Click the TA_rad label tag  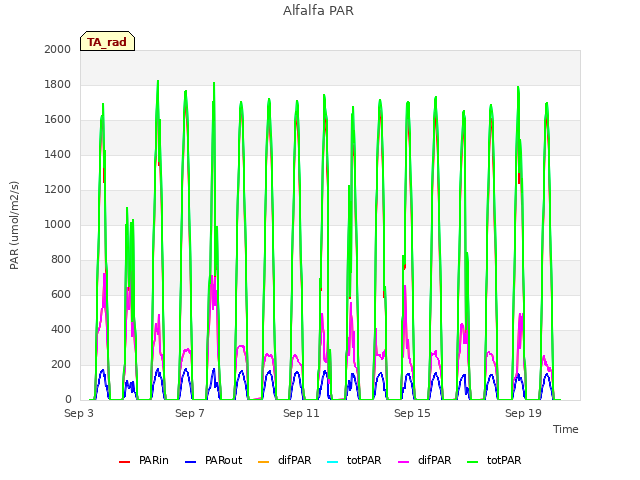tap(107, 41)
